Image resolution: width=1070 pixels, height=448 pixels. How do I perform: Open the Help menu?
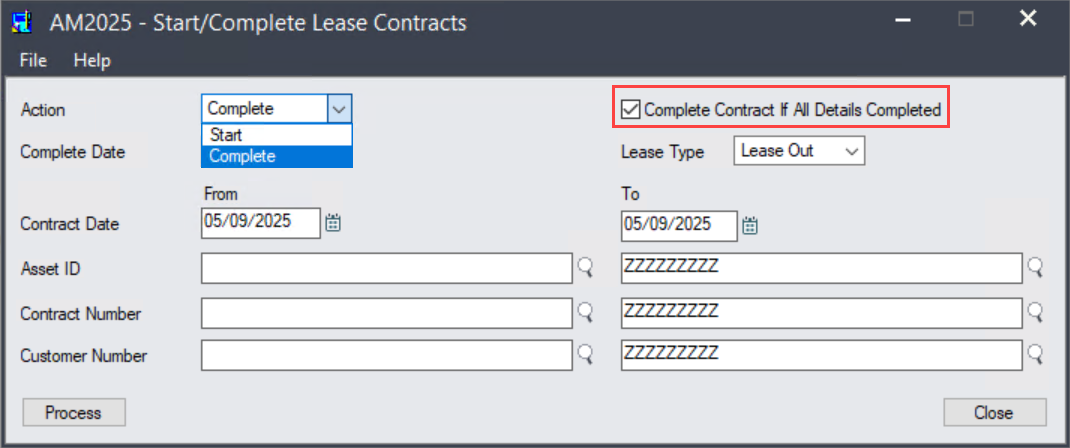(x=92, y=61)
